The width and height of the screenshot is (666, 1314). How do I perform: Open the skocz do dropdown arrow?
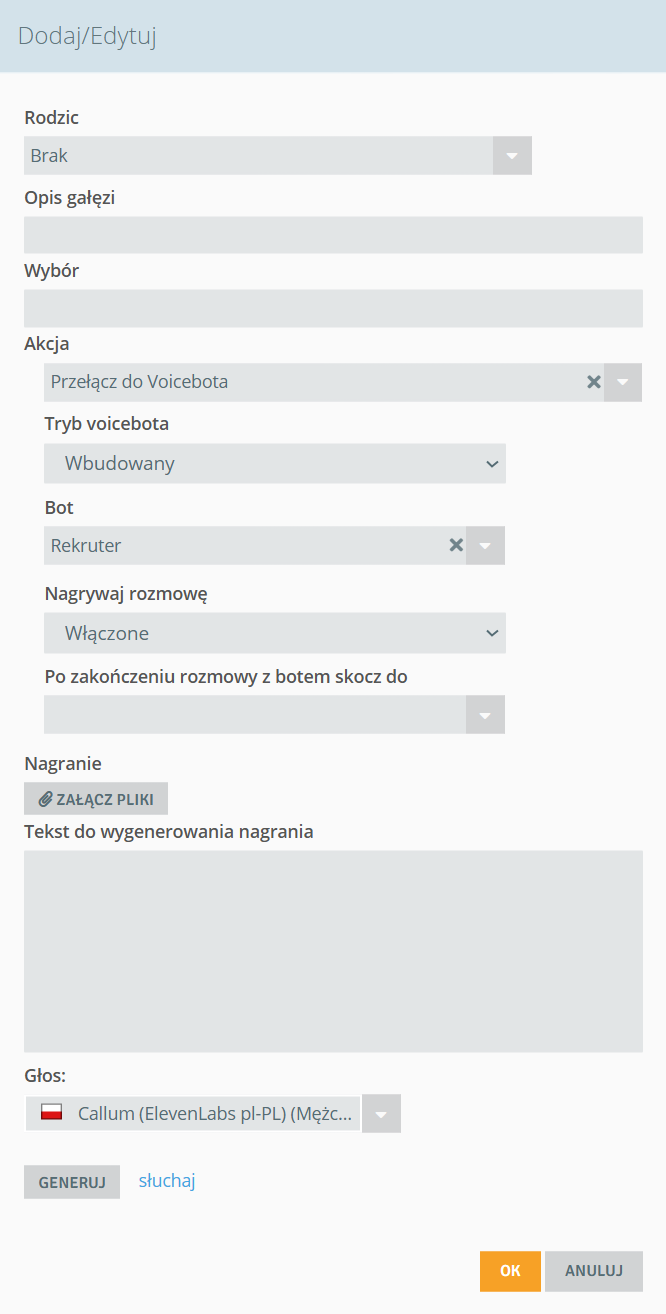point(486,715)
